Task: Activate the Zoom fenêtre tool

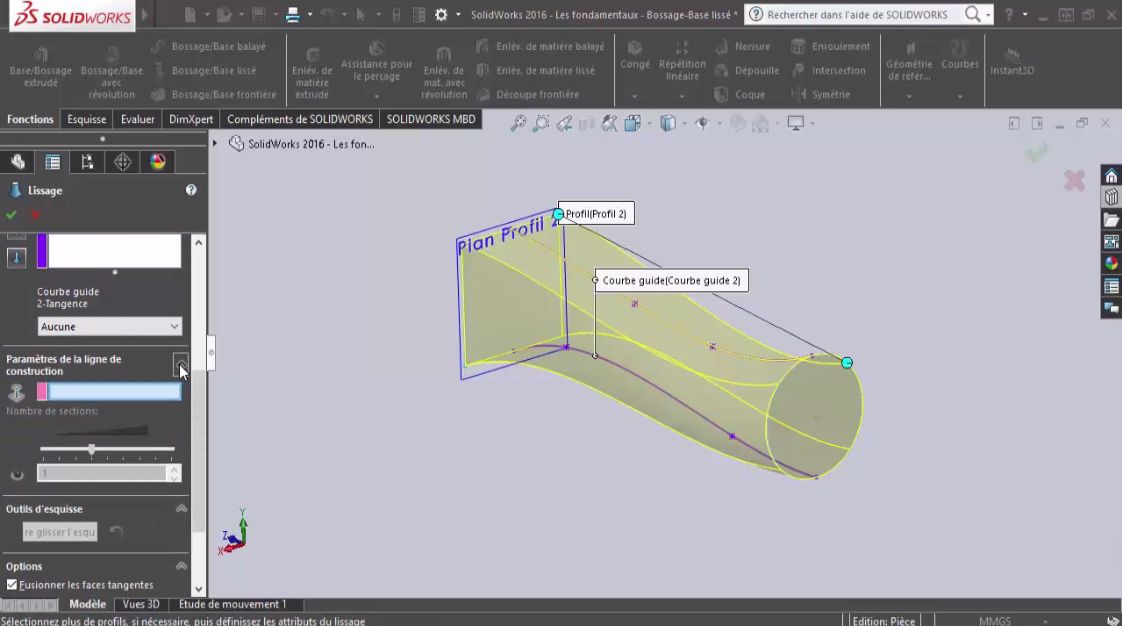Action: pyautogui.click(x=540, y=122)
